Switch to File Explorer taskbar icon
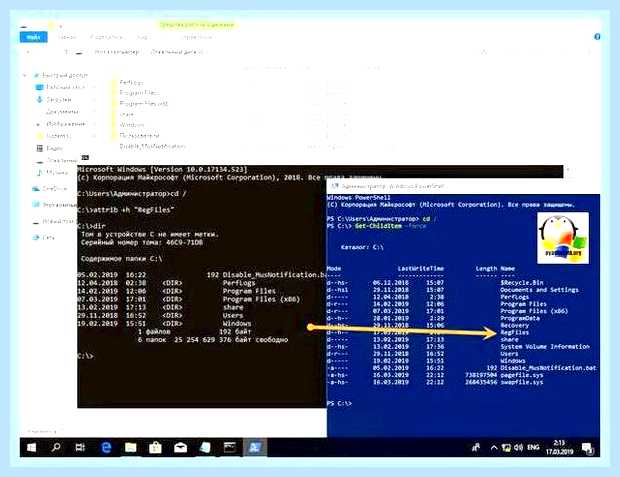 [x=130, y=447]
